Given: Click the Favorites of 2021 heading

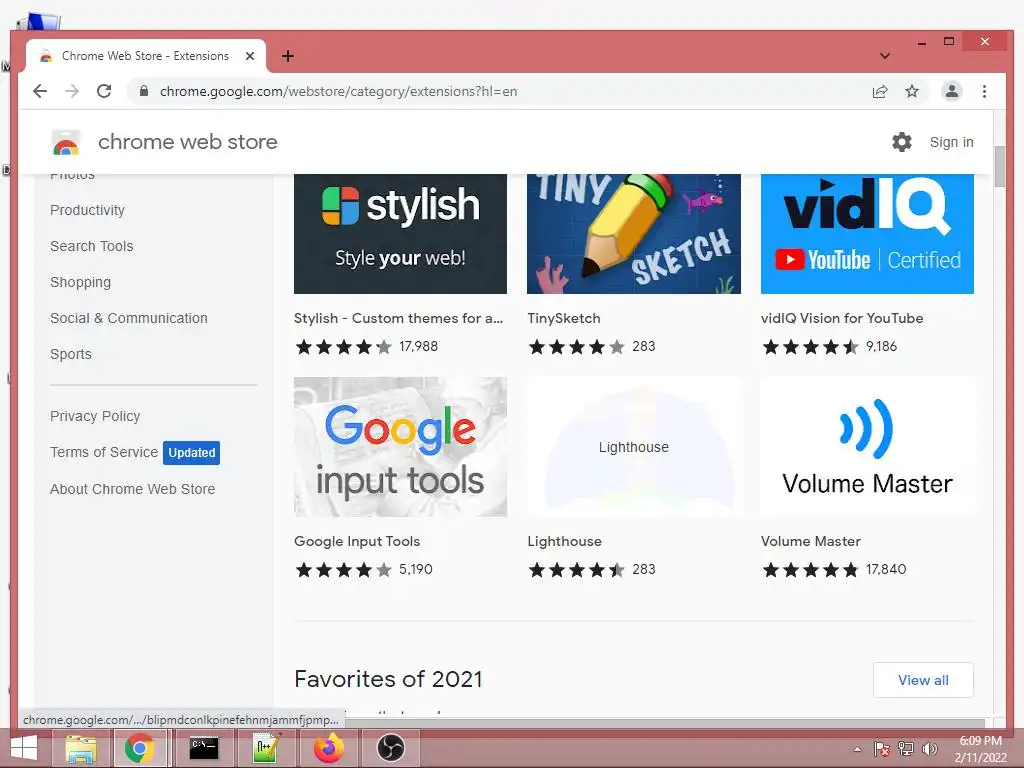Looking at the screenshot, I should 389,679.
